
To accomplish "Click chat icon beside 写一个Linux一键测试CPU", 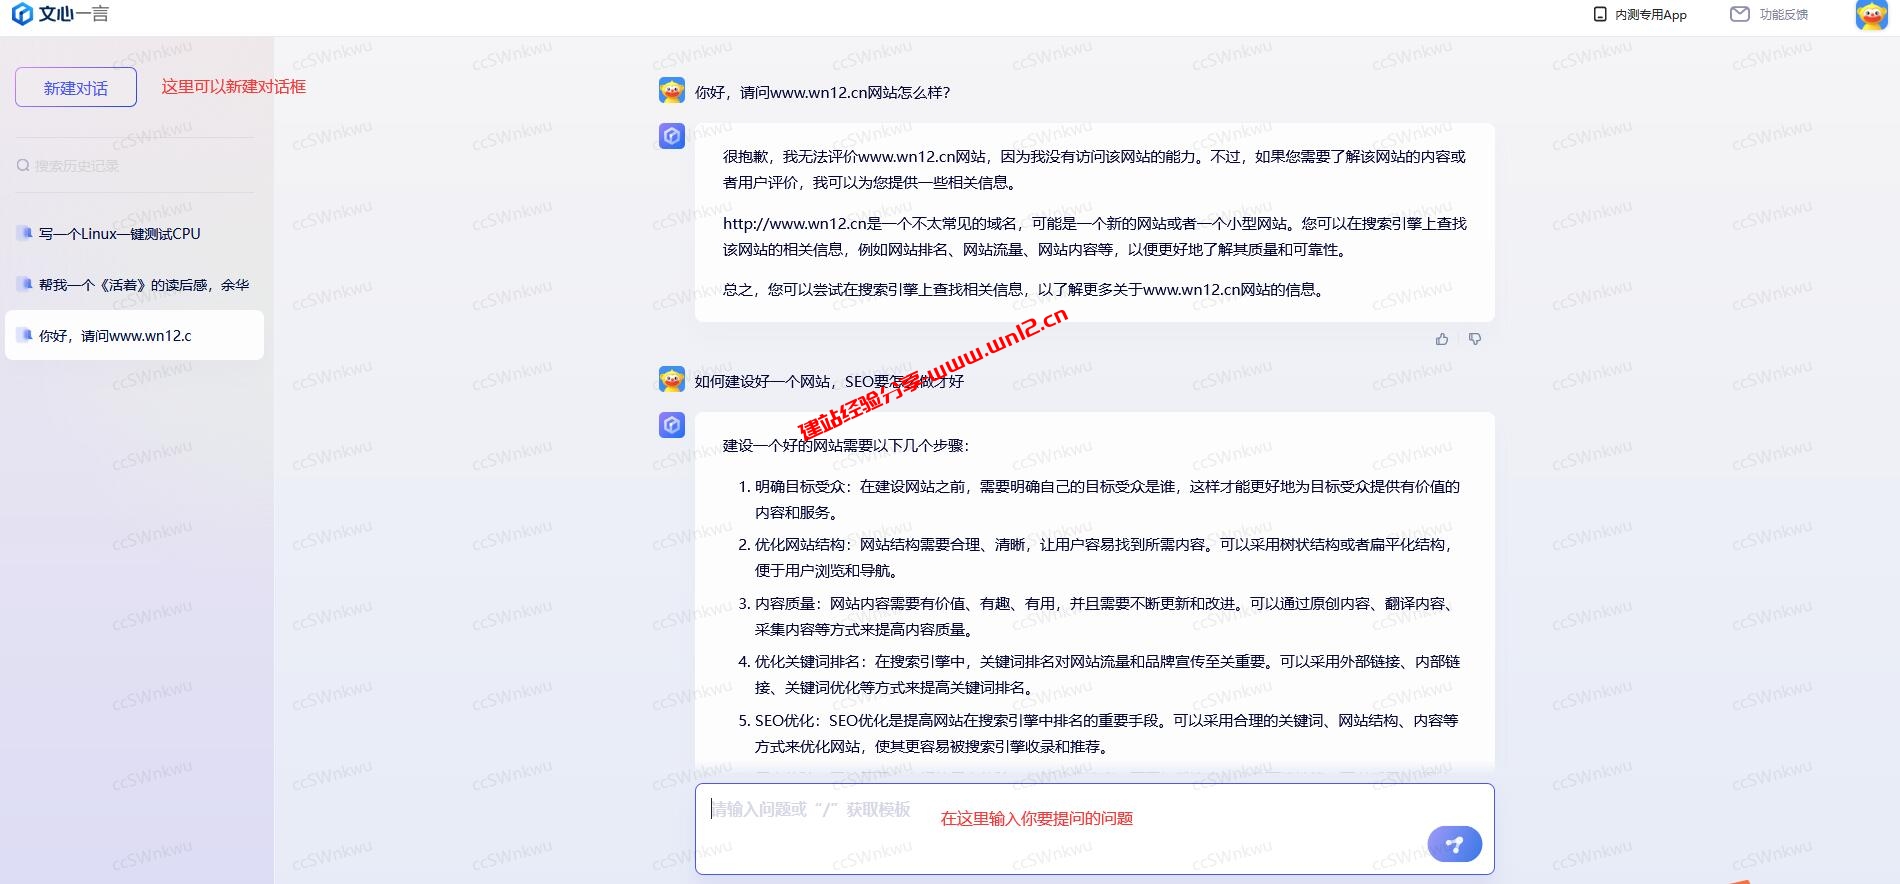I will pyautogui.click(x=25, y=233).
